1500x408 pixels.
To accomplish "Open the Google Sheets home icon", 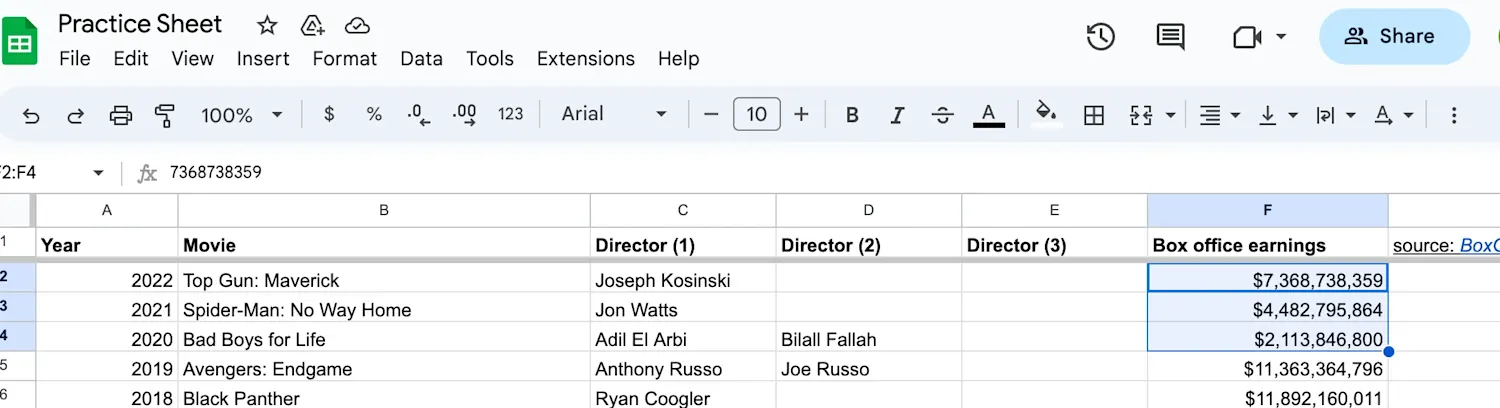I will 19,40.
